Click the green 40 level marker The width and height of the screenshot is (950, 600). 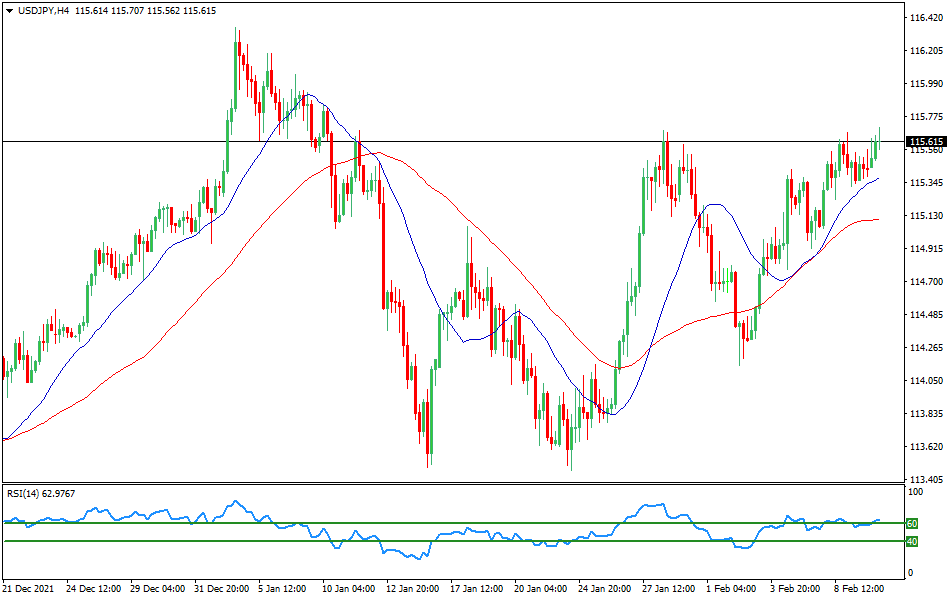pos(910,541)
